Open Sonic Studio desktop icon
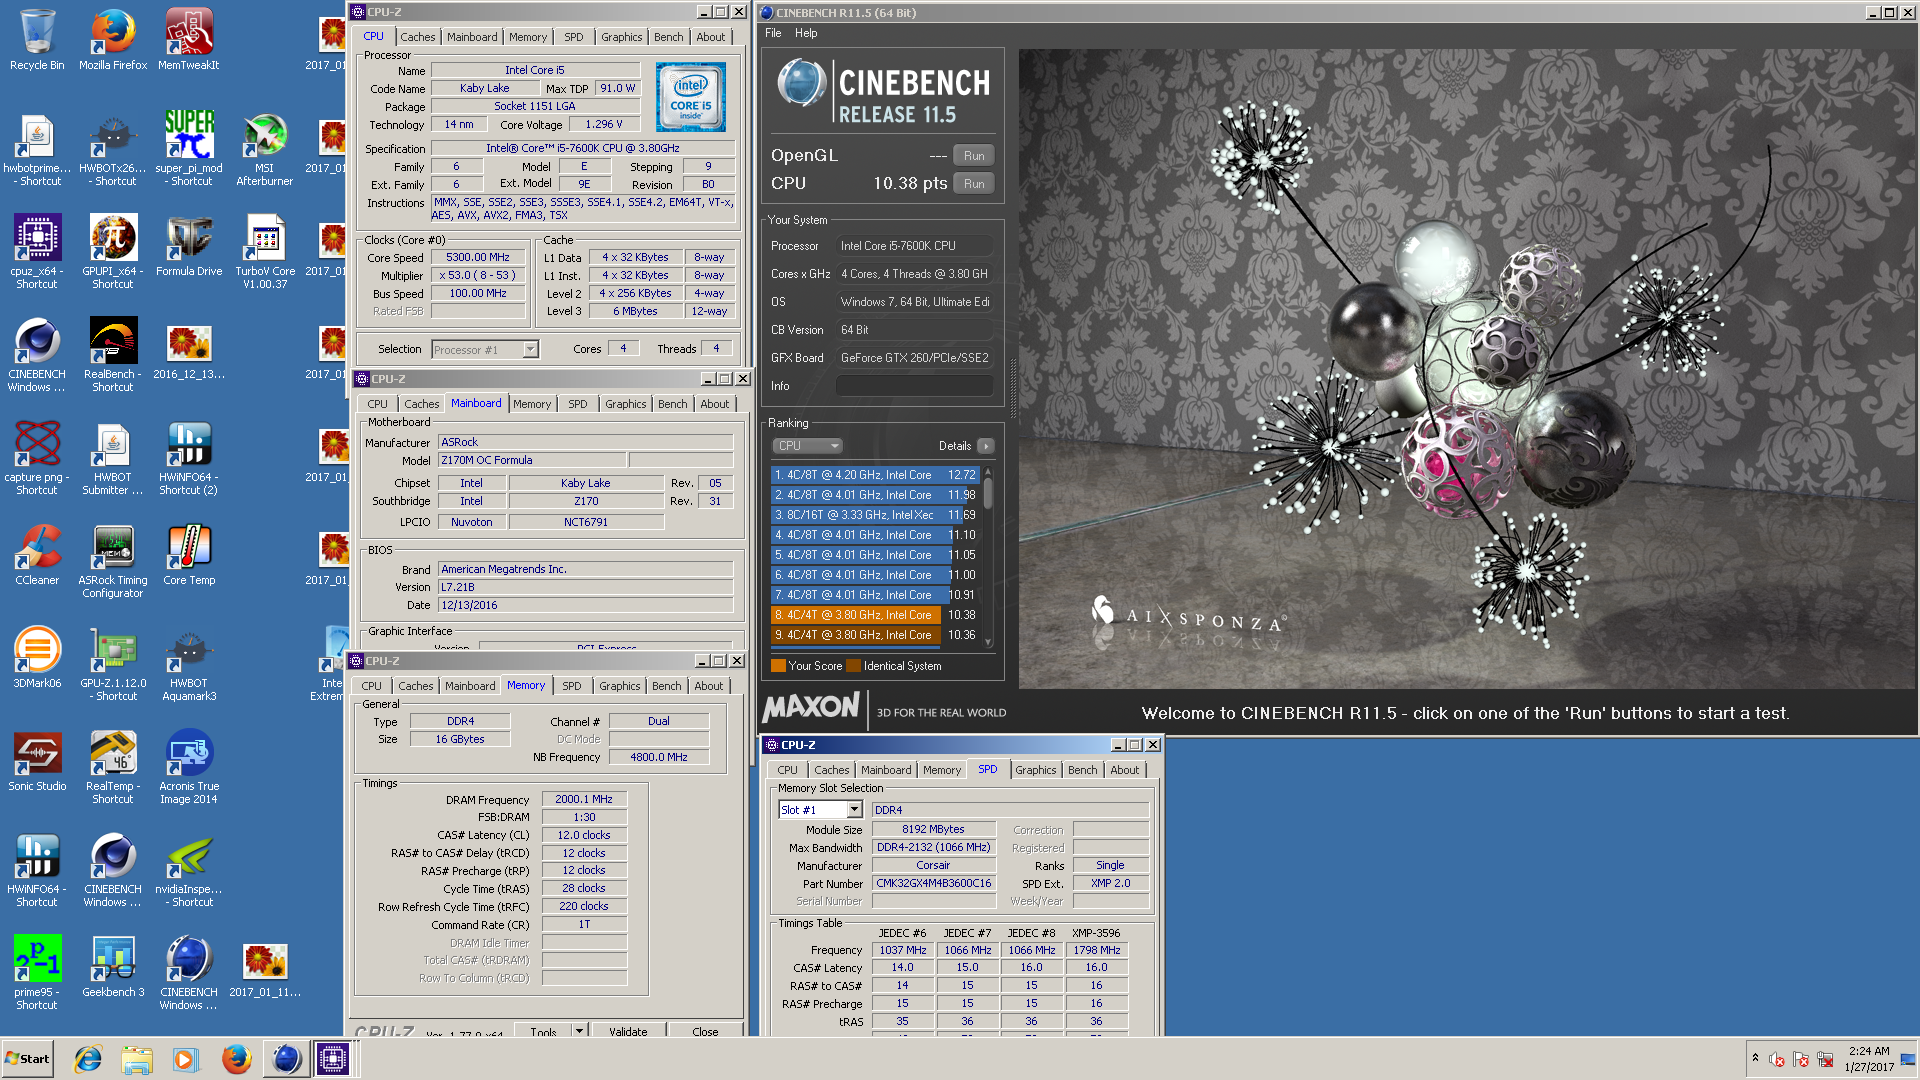Image resolution: width=1920 pixels, height=1080 pixels. tap(37, 761)
